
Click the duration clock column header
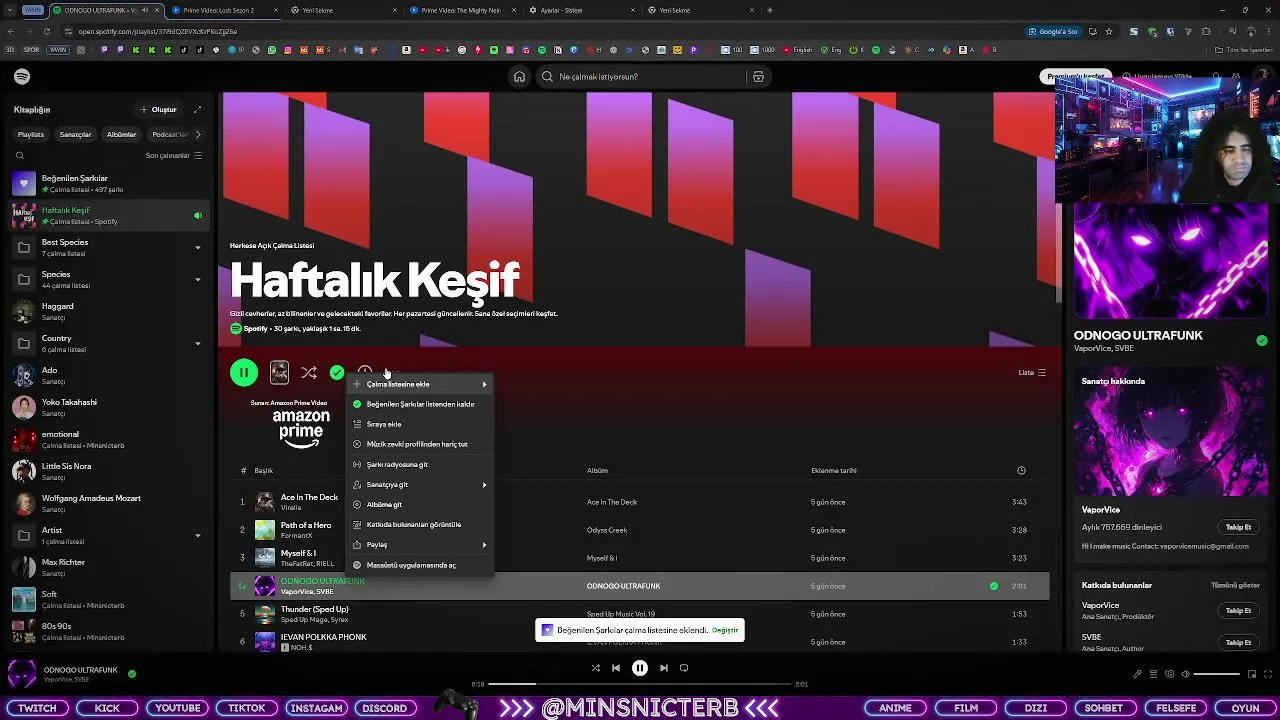point(1021,470)
